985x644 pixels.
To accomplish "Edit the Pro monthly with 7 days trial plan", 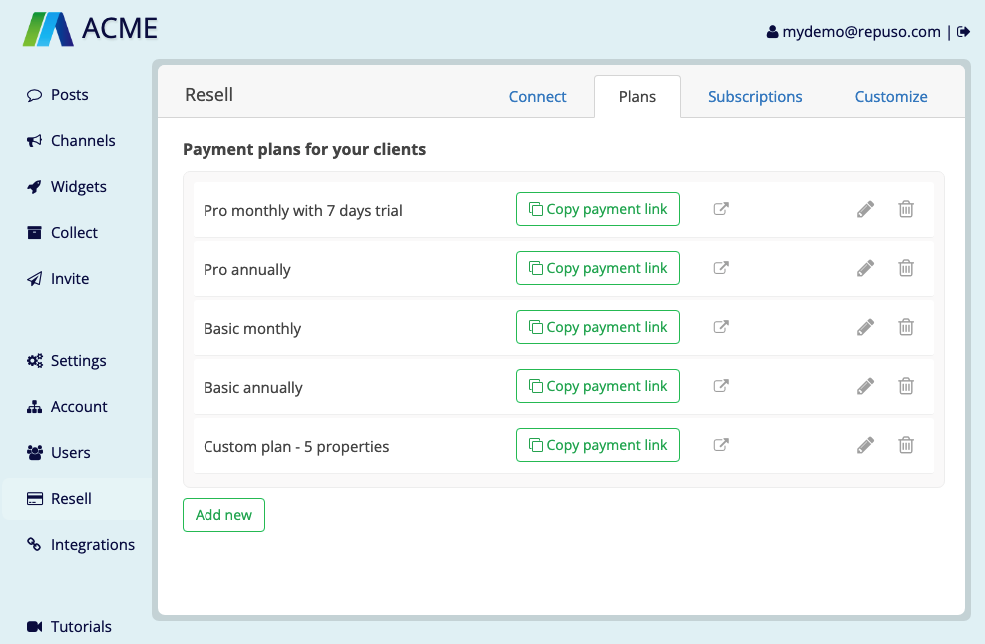I will [x=865, y=209].
